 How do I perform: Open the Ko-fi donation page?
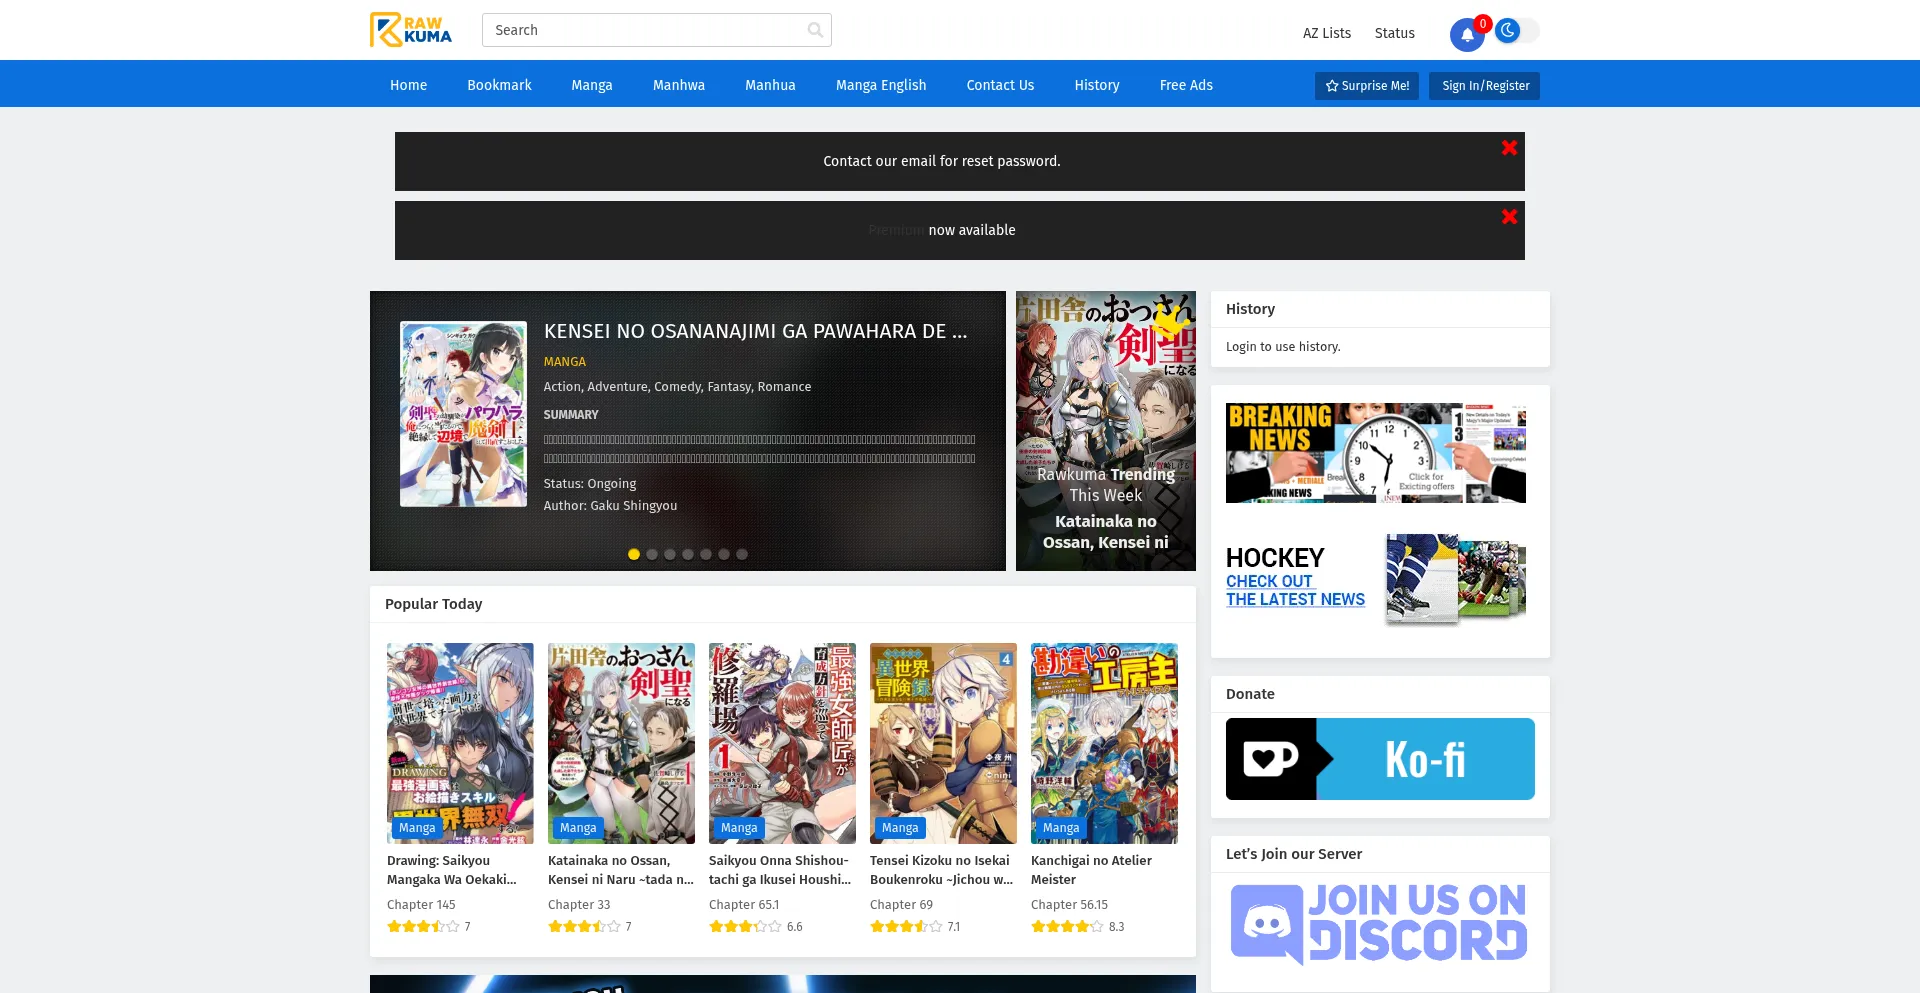pos(1379,758)
